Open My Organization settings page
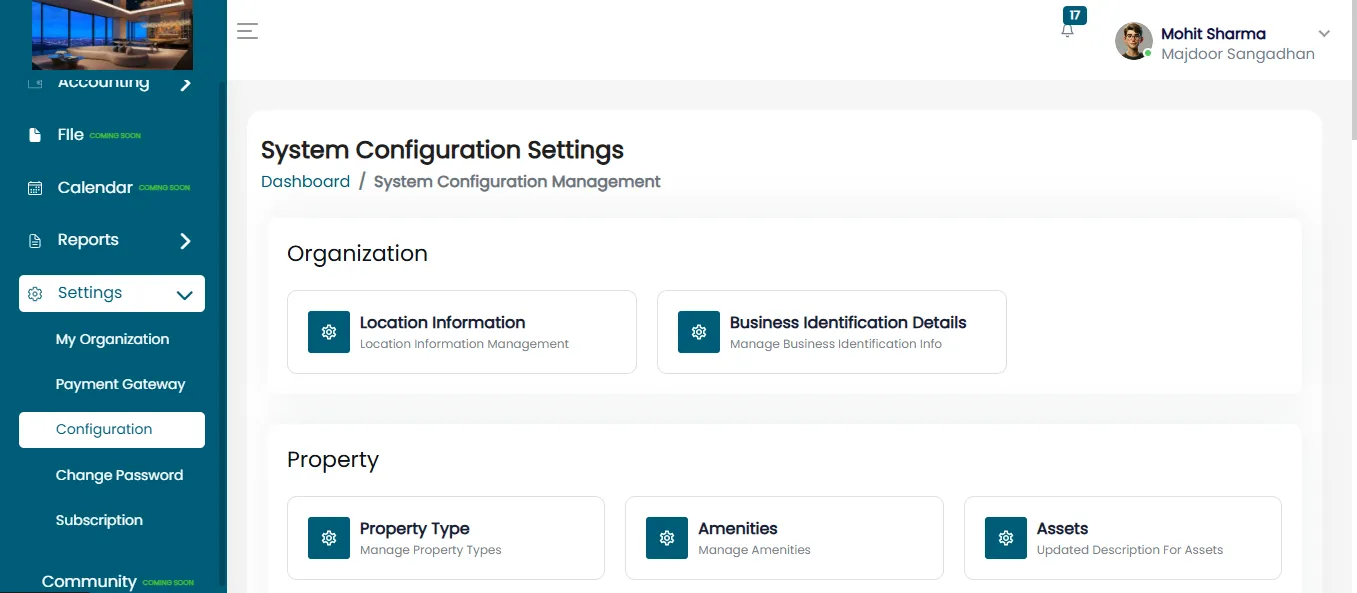Screen dimensions: 1357x593 pyautogui.click(x=112, y=339)
